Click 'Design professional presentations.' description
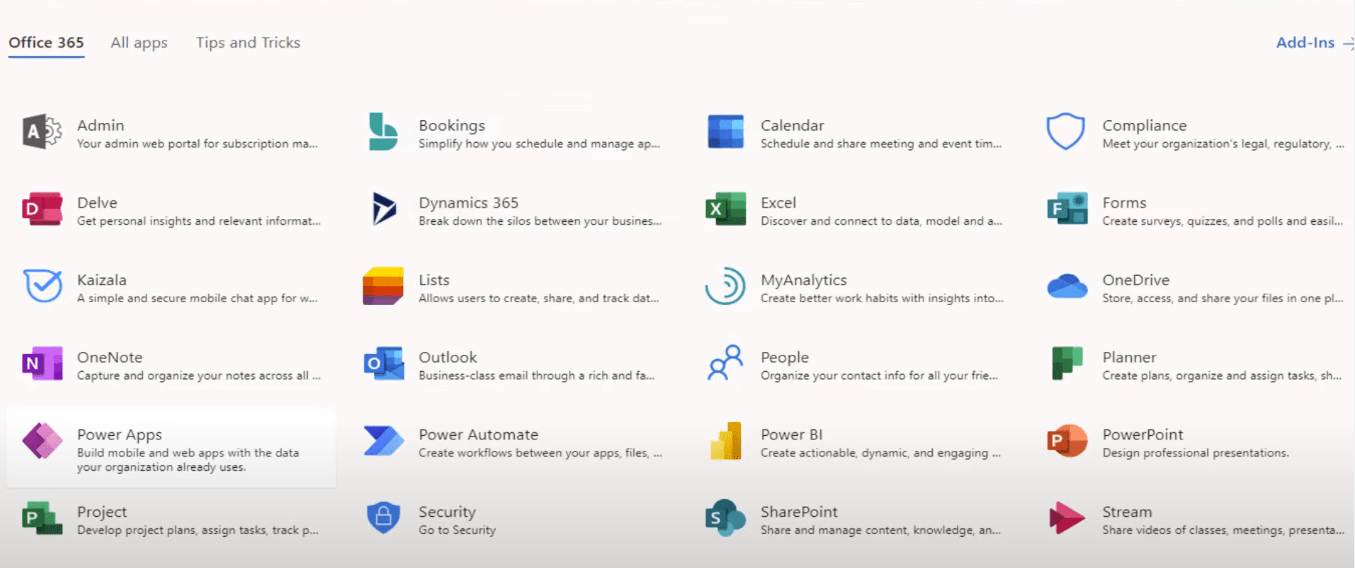This screenshot has width=1355, height=568. 1195,453
